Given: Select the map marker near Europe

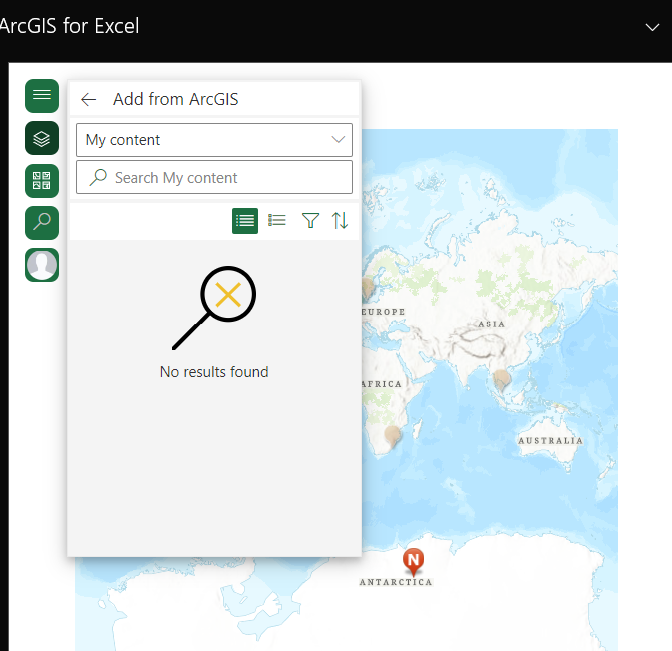Looking at the screenshot, I should (x=368, y=288).
